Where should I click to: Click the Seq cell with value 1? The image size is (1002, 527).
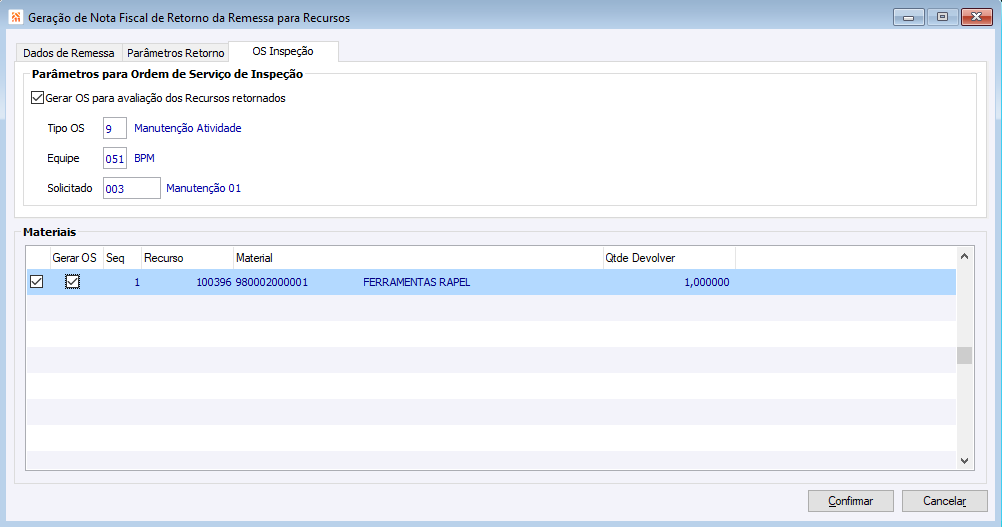click(137, 282)
